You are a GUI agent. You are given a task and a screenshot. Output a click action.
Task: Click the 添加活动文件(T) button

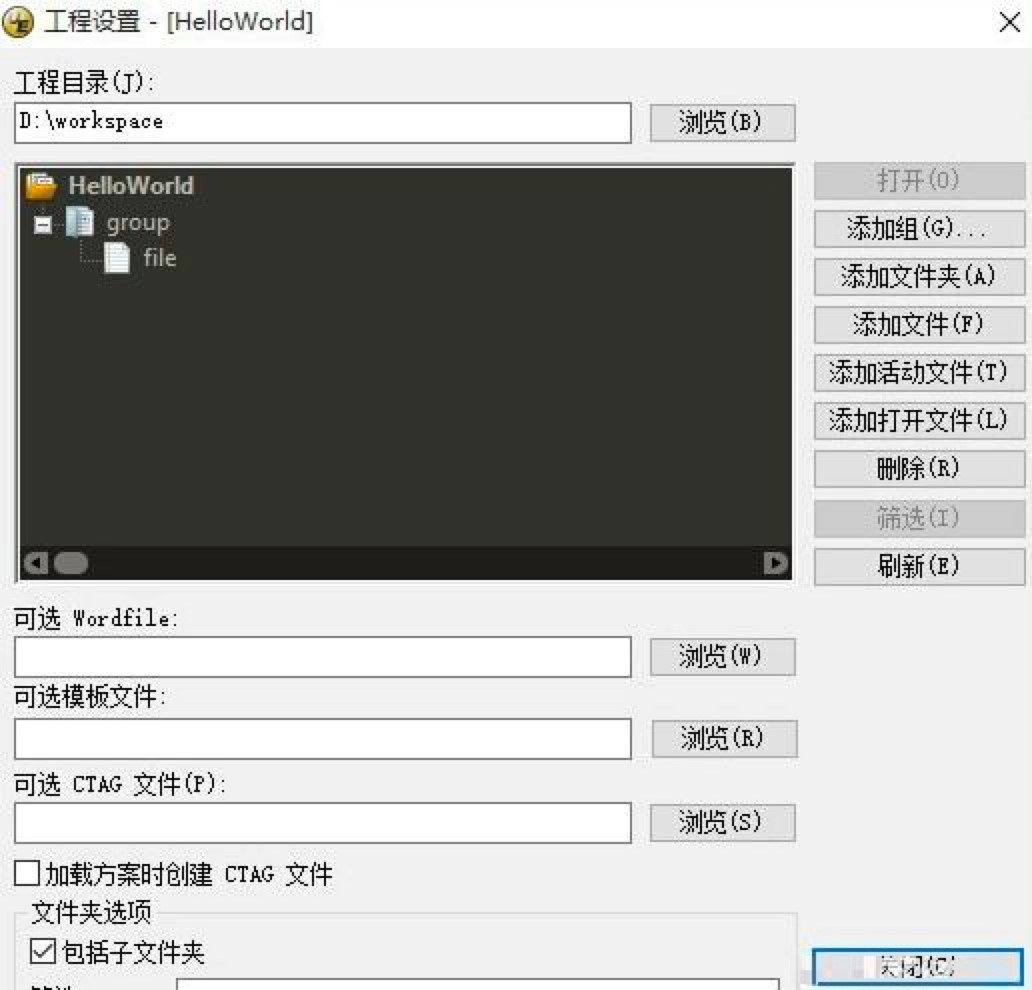[918, 373]
